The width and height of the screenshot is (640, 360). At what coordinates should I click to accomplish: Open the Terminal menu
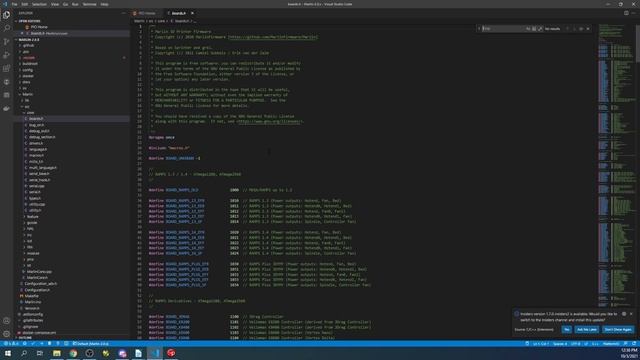pos(89,4)
